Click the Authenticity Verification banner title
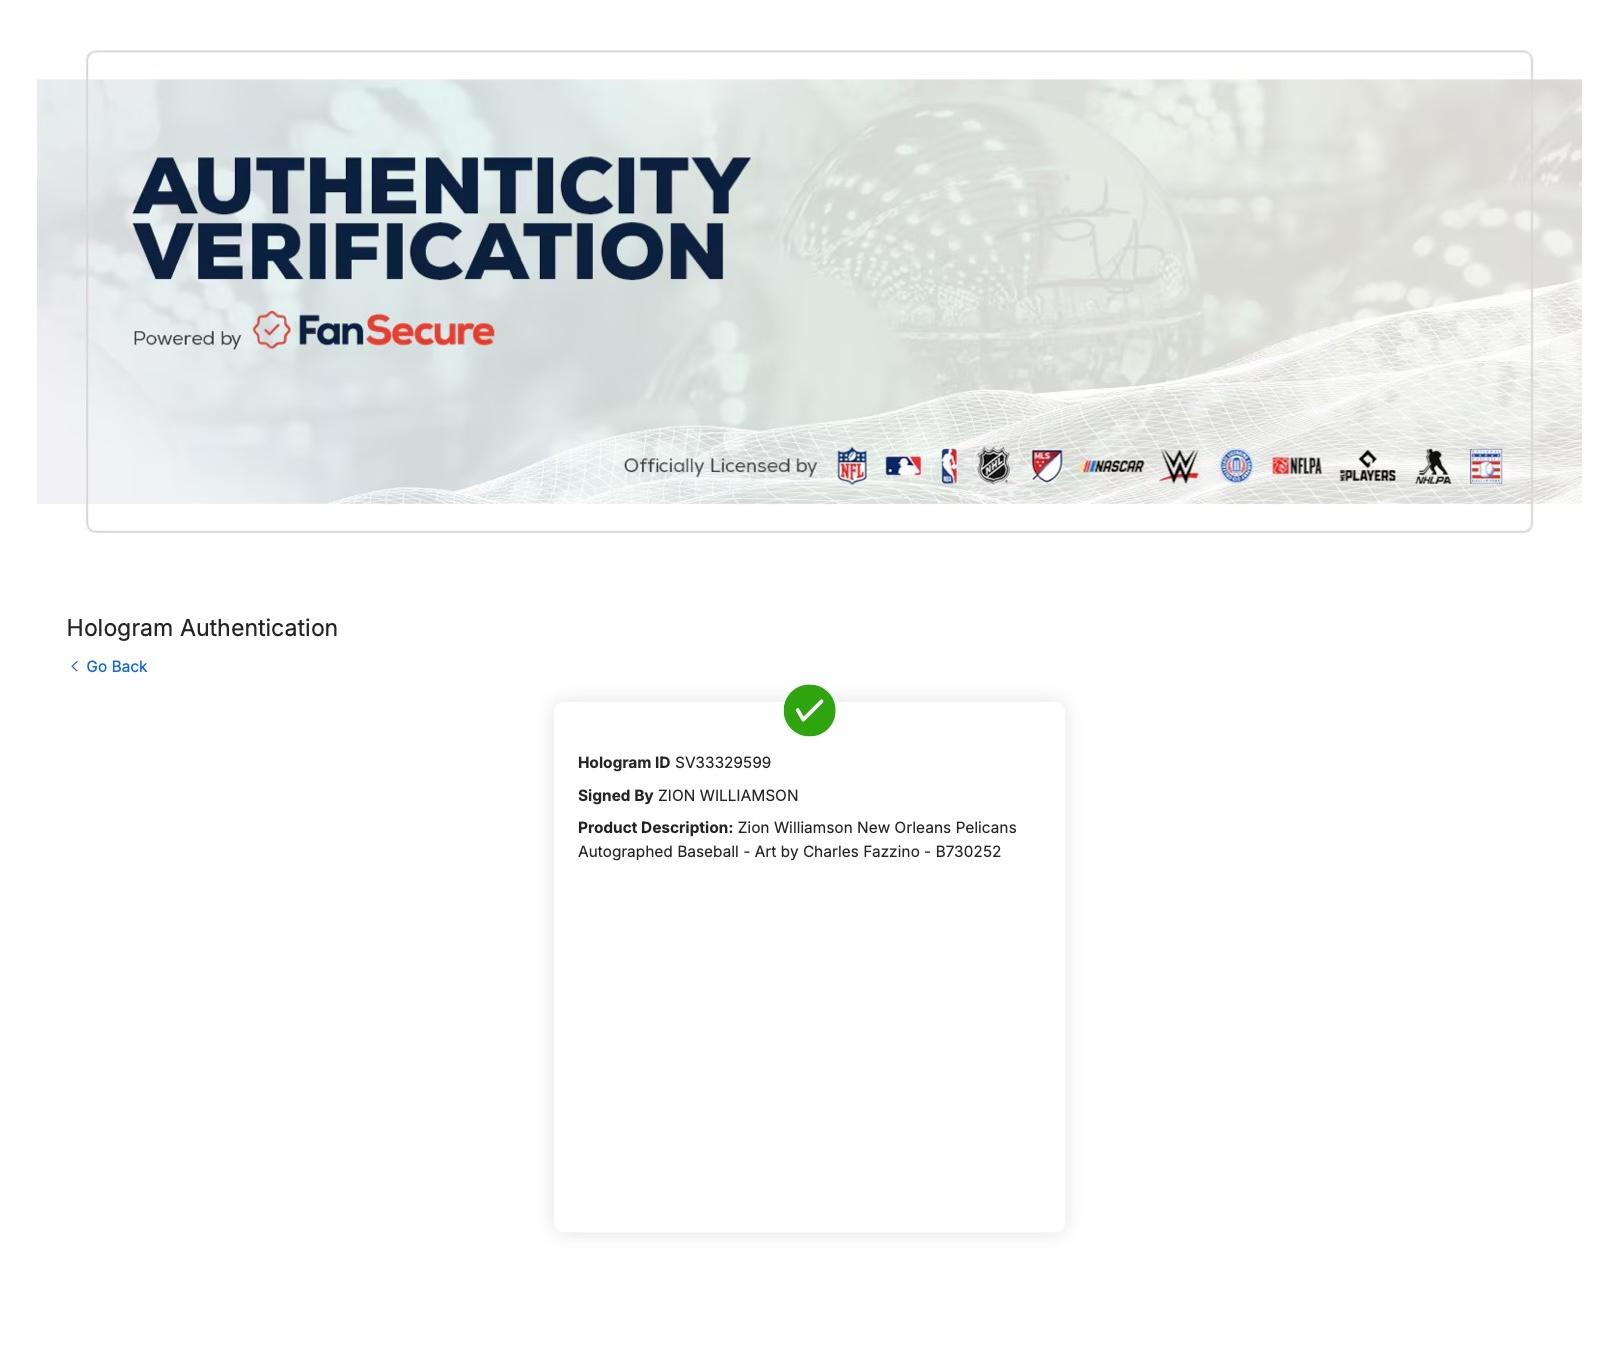 441,217
